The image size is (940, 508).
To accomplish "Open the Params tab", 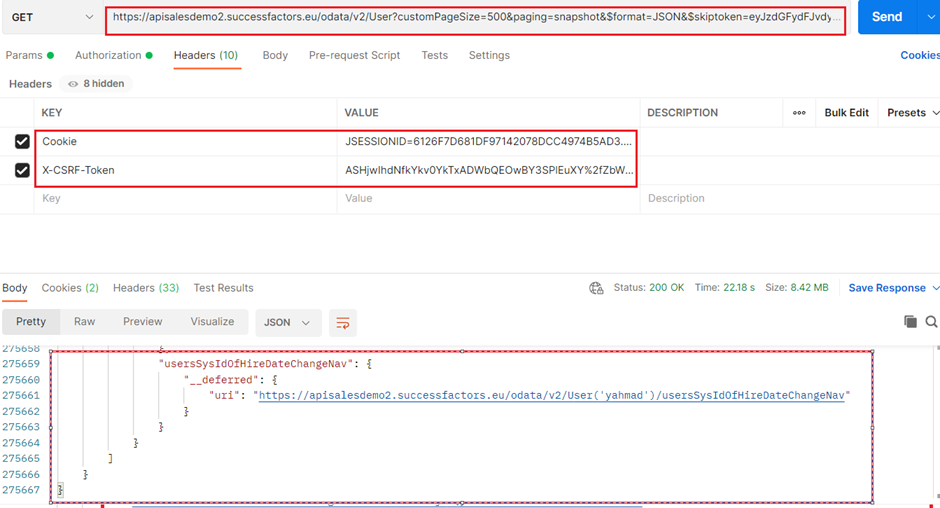I will click(29, 55).
